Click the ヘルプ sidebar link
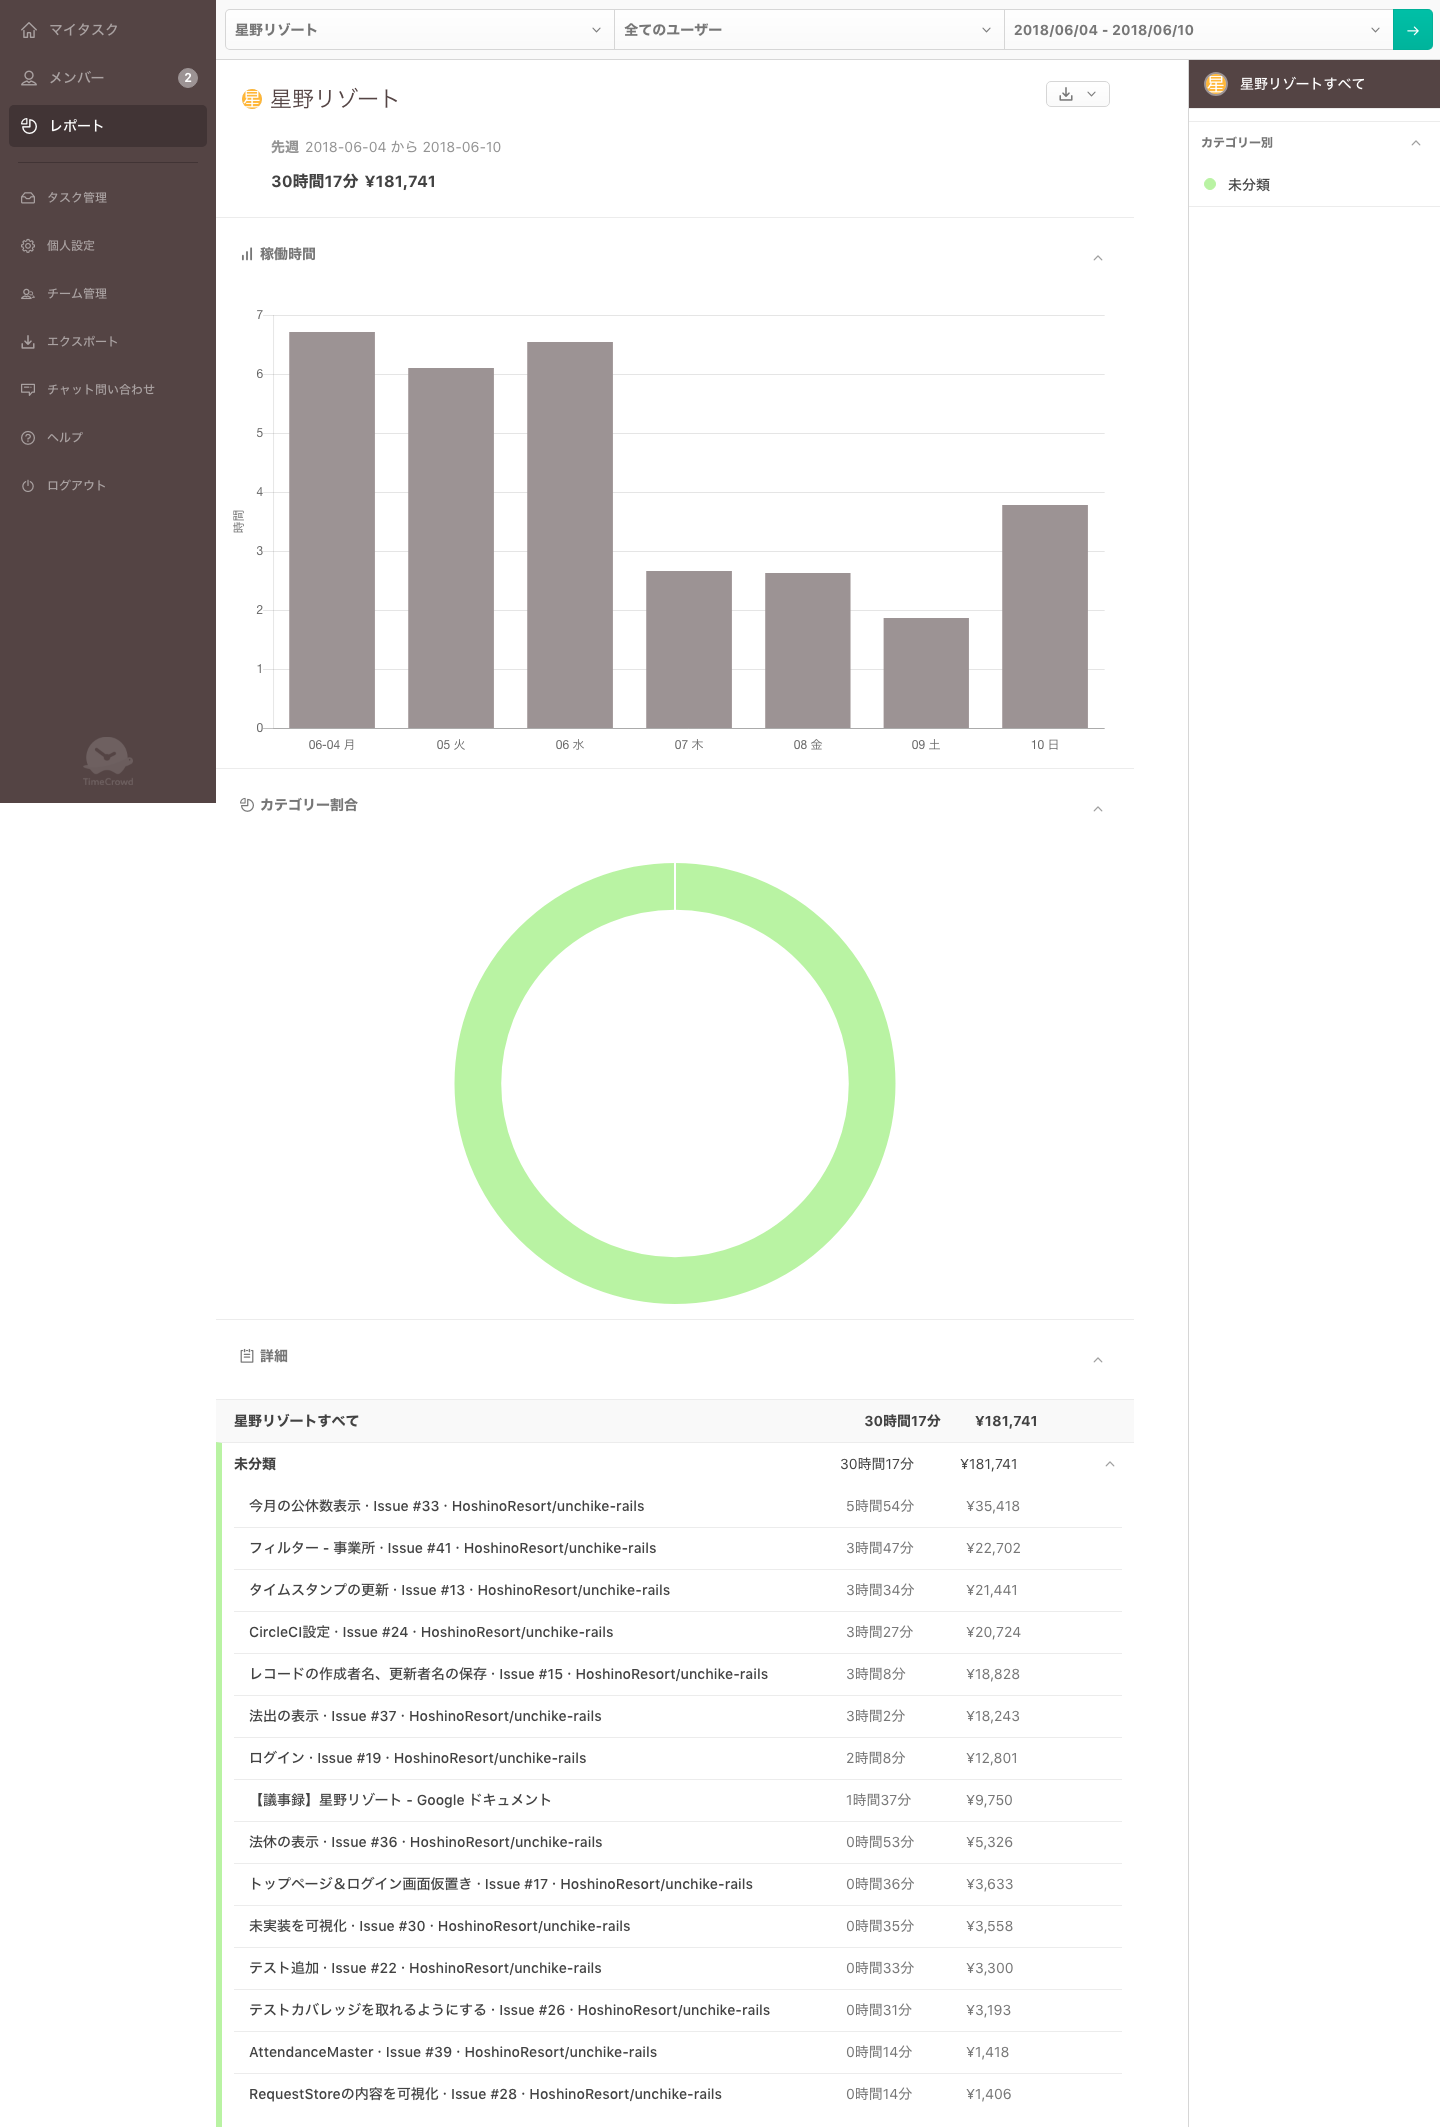This screenshot has width=1440, height=2127. coord(108,438)
